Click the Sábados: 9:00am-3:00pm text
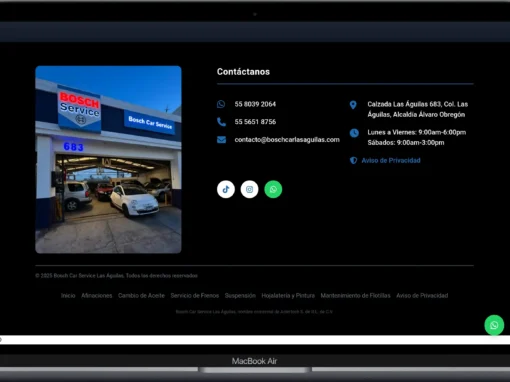 coord(406,143)
